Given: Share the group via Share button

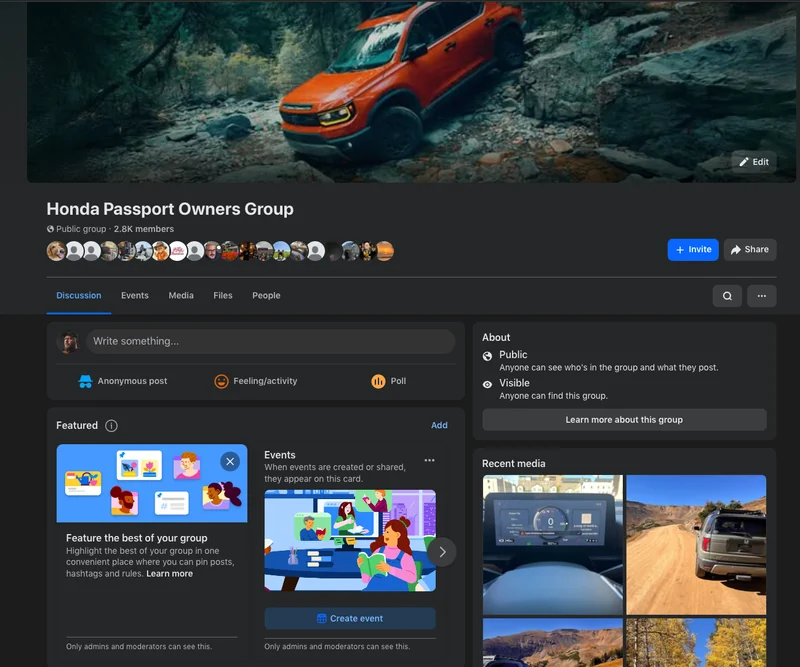Looking at the screenshot, I should pos(750,250).
